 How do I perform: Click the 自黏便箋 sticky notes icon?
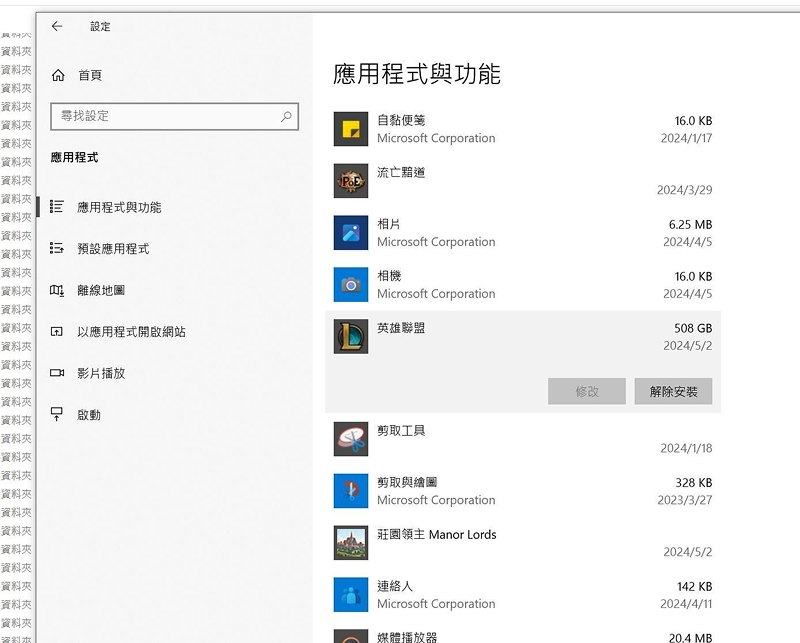[x=351, y=129]
